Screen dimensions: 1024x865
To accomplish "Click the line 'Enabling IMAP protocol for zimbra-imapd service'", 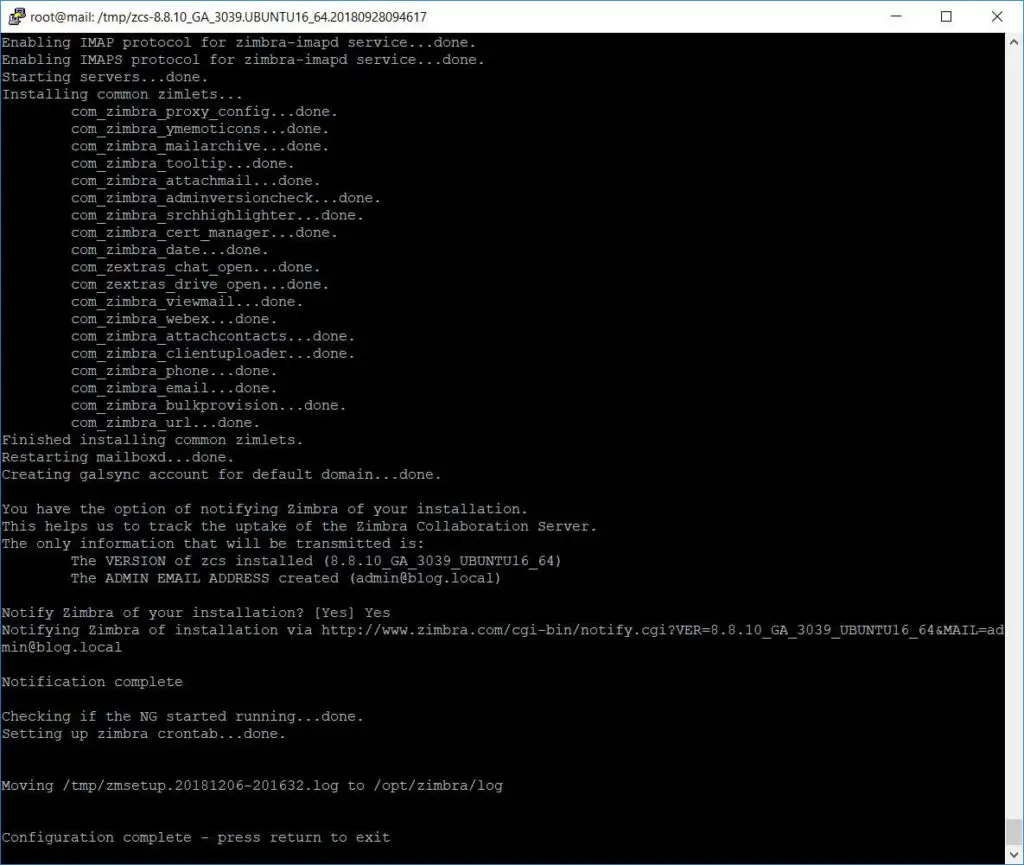I will point(239,43).
